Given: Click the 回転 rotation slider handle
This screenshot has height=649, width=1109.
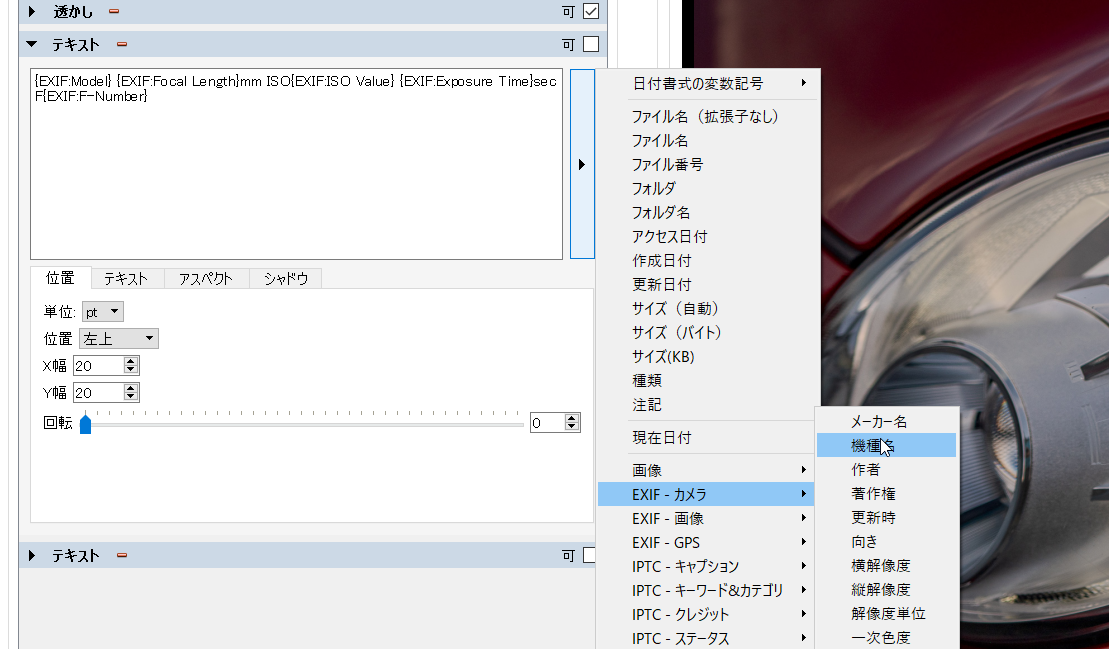Looking at the screenshot, I should pos(86,423).
